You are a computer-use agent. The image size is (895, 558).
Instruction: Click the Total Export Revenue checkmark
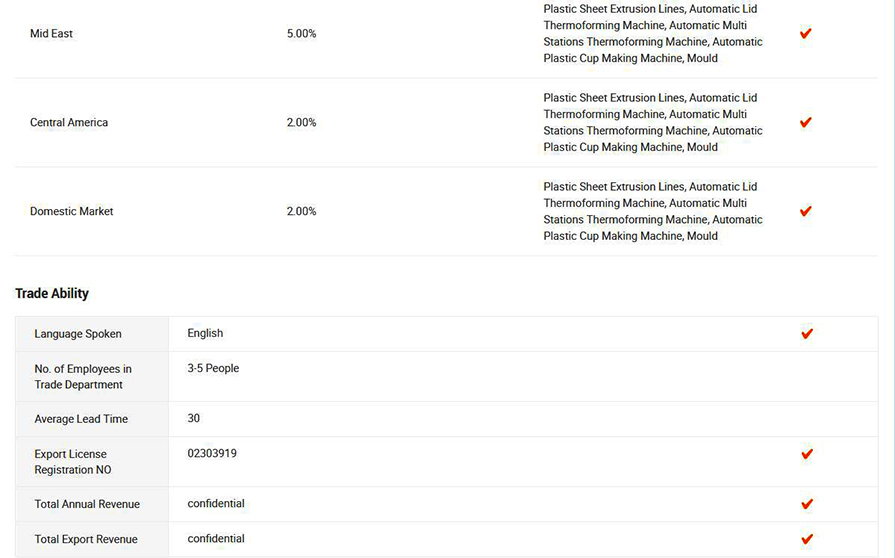coord(807,539)
